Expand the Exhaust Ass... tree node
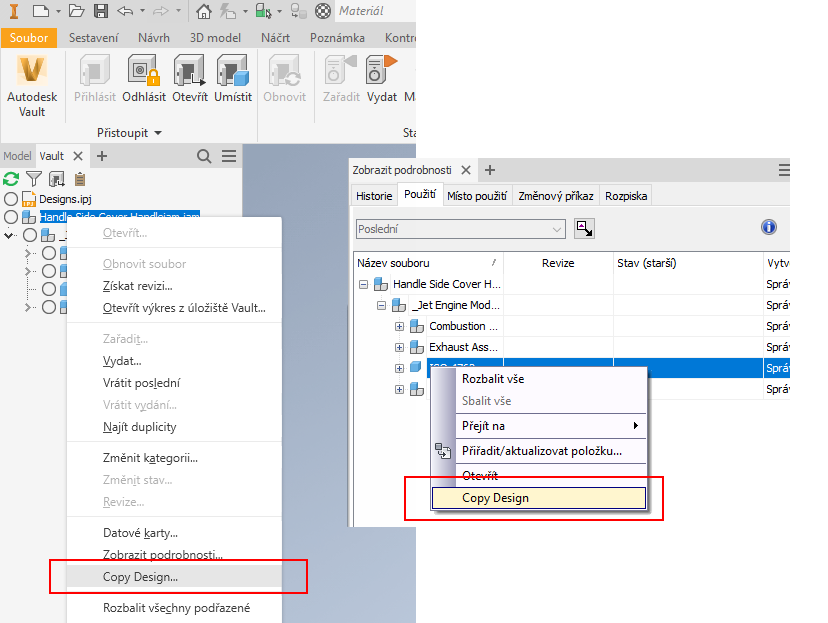 [x=399, y=347]
